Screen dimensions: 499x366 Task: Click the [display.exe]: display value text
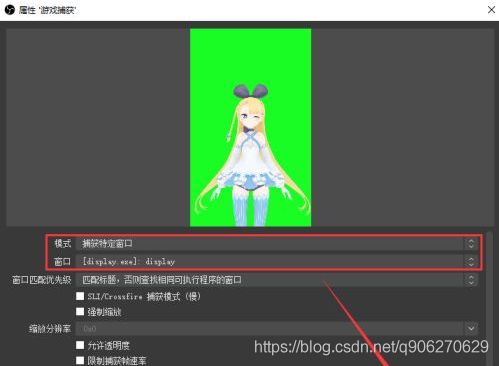coord(129,262)
